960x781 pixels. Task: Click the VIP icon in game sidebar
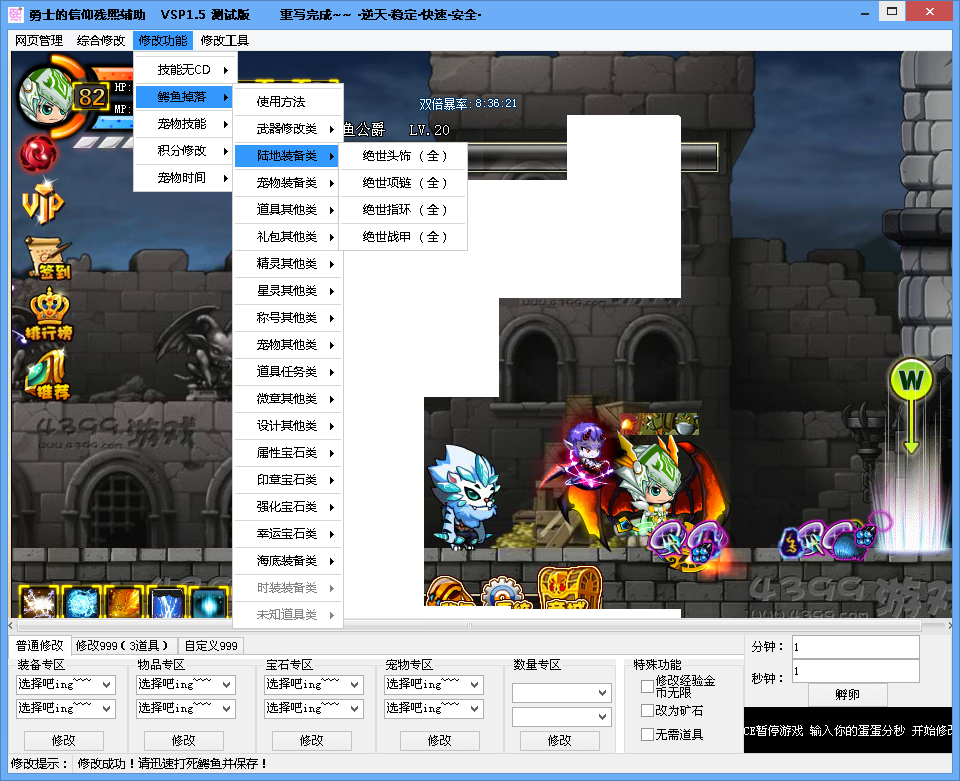pyautogui.click(x=42, y=205)
